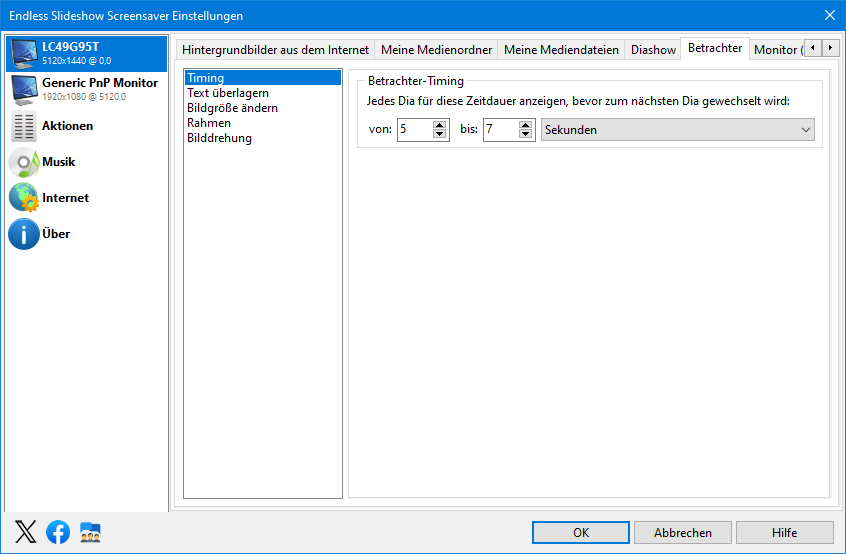The height and width of the screenshot is (554, 846).
Task: Switch to the partially visible Monitor tab
Action: click(777, 50)
